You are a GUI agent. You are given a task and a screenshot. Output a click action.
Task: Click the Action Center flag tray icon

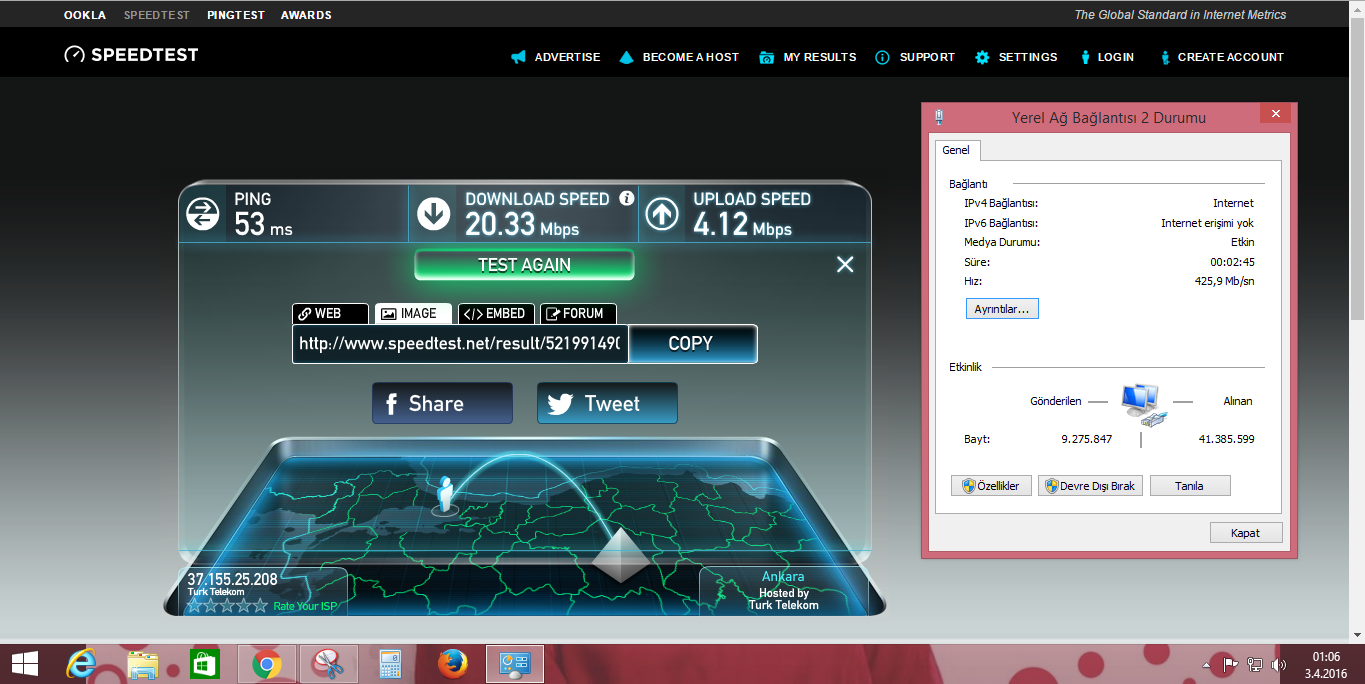[1230, 664]
